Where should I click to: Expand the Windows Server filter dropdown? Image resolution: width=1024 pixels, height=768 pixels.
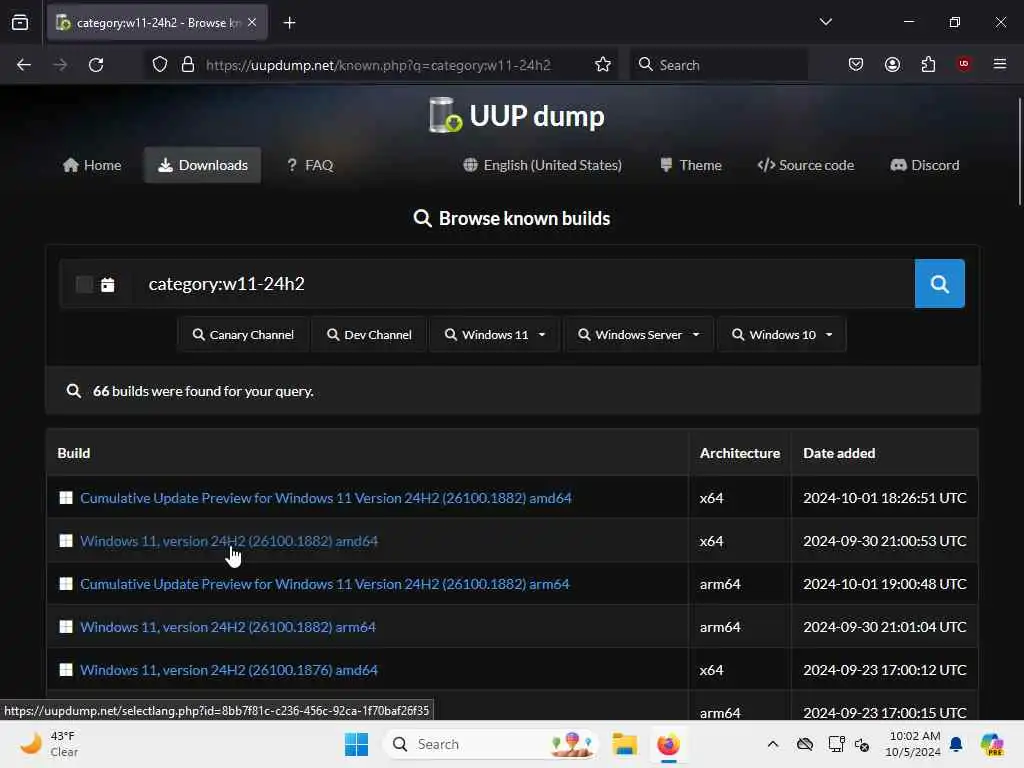pos(639,334)
